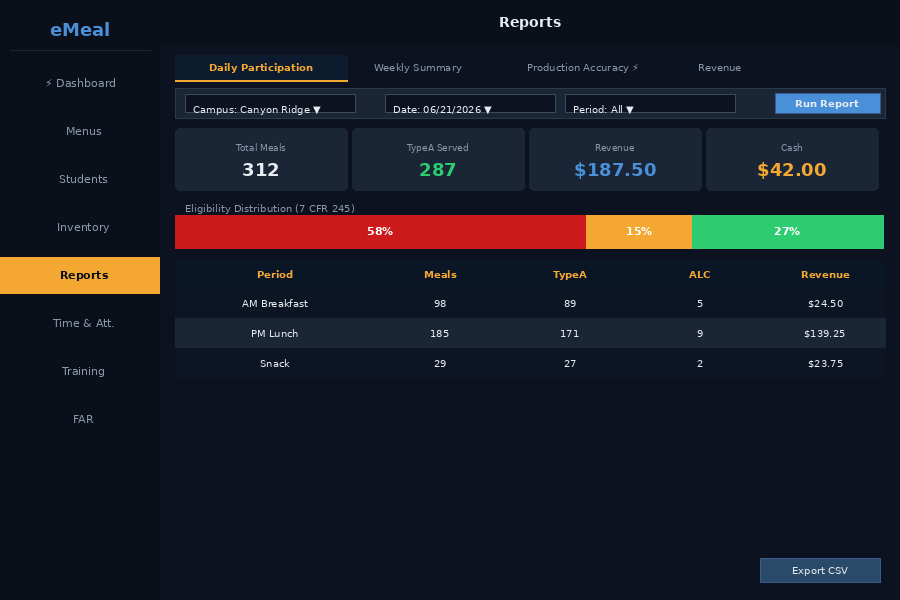The width and height of the screenshot is (900, 600).
Task: Click the AM Breakfast revenue $24.50
Action: coord(825,304)
